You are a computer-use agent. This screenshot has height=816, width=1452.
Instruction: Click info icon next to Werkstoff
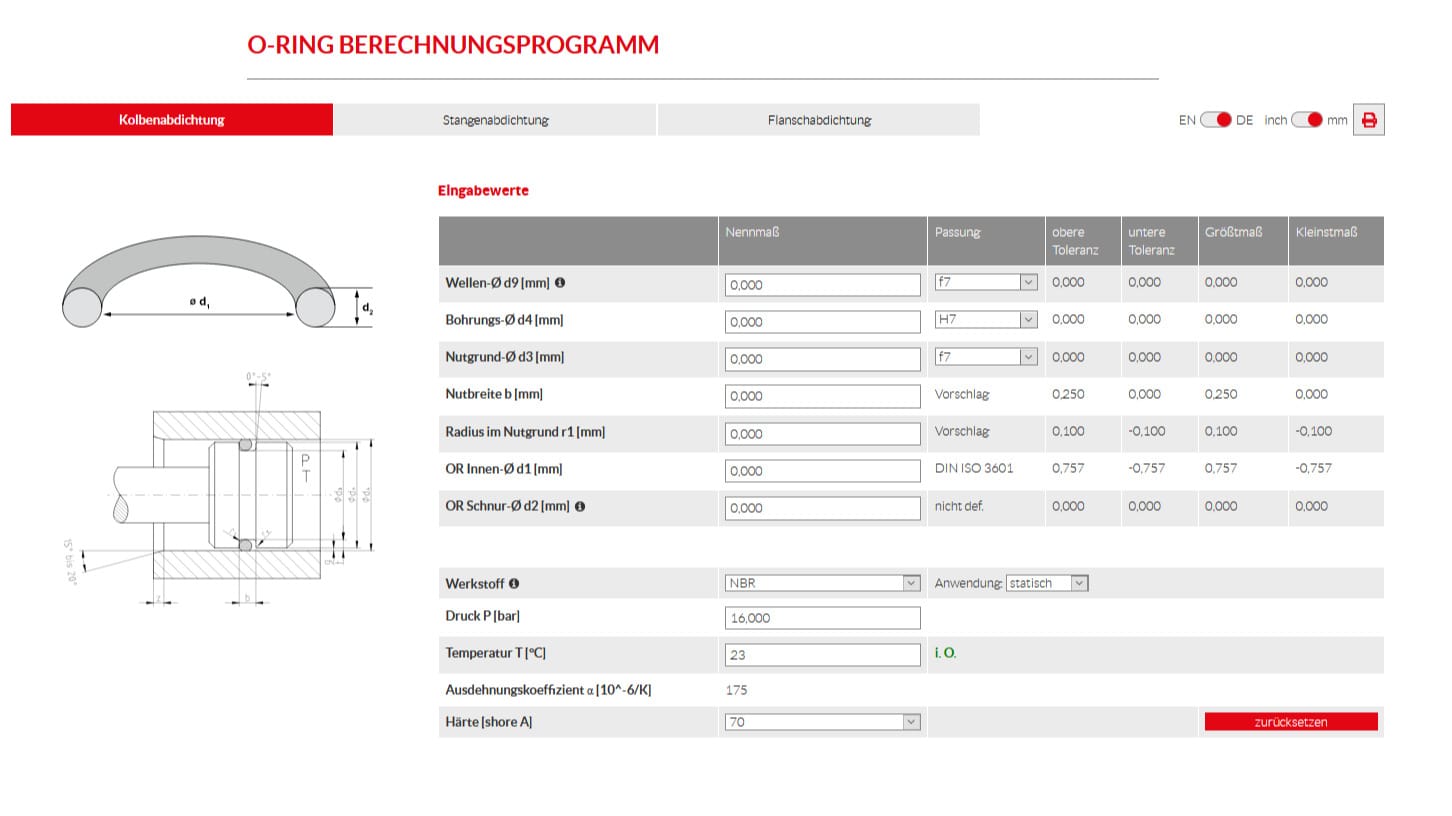(514, 583)
